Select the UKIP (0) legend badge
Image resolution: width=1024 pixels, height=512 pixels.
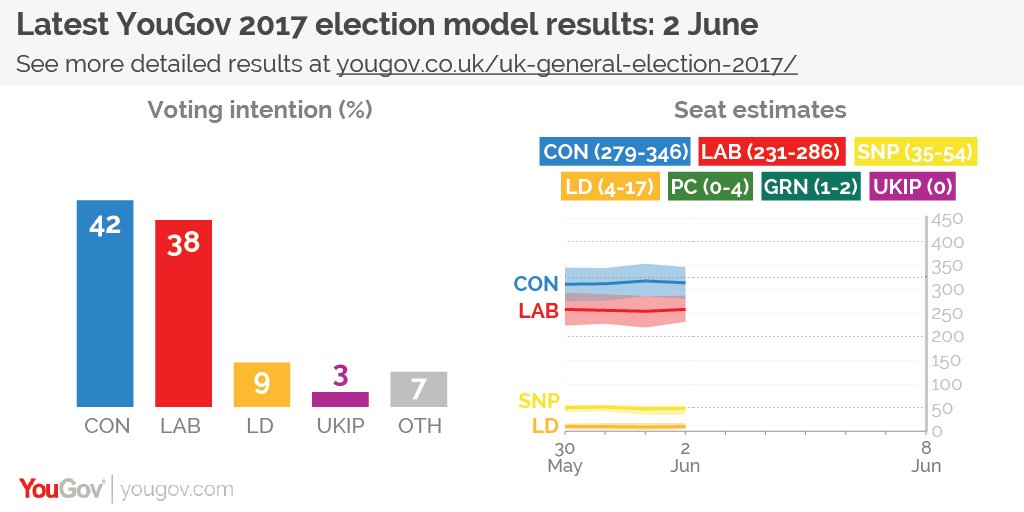click(912, 187)
